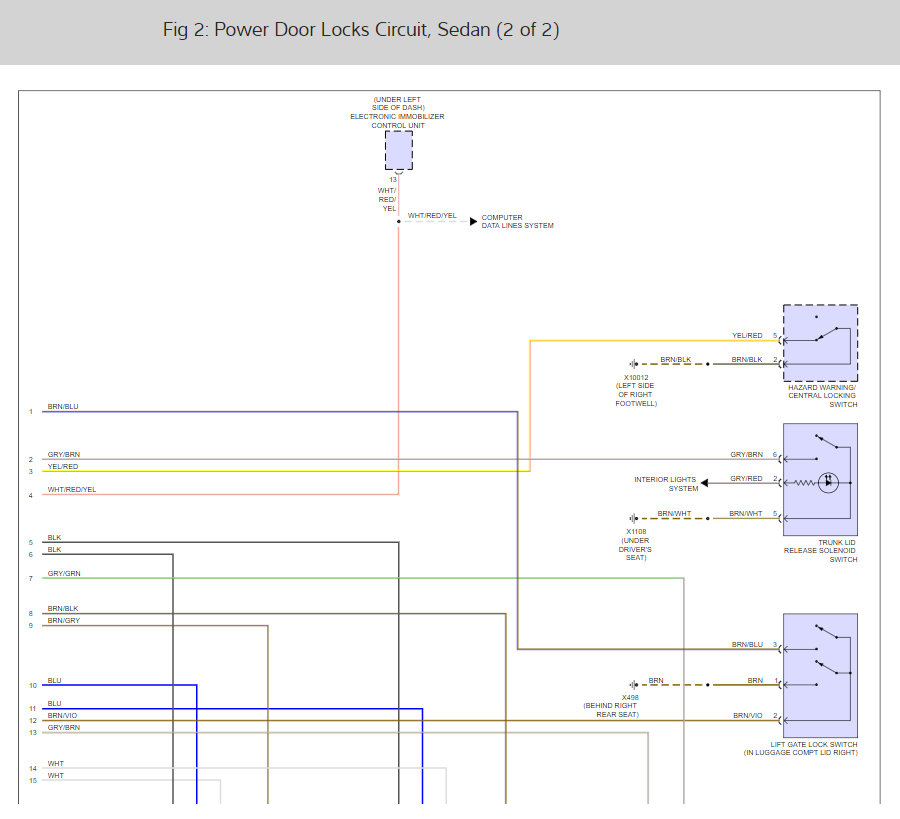The image size is (900, 819).
Task: Click the BRN/VIO wire label at pin 12
Action: (63, 716)
